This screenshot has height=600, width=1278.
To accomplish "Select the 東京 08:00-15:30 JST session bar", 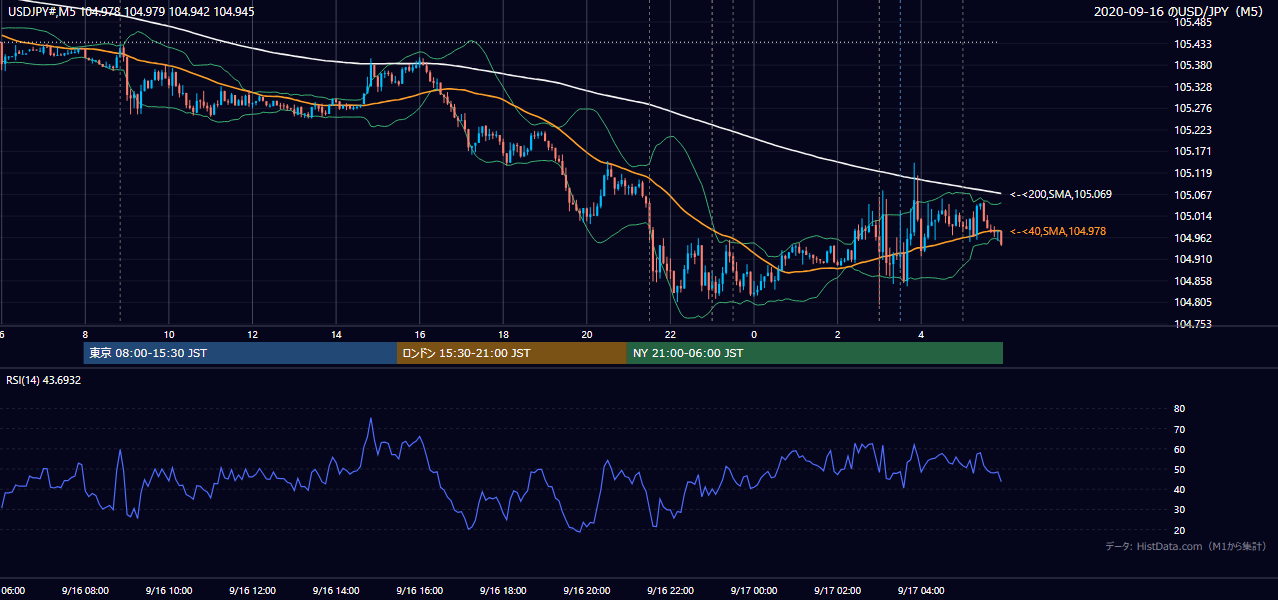I will tap(241, 353).
